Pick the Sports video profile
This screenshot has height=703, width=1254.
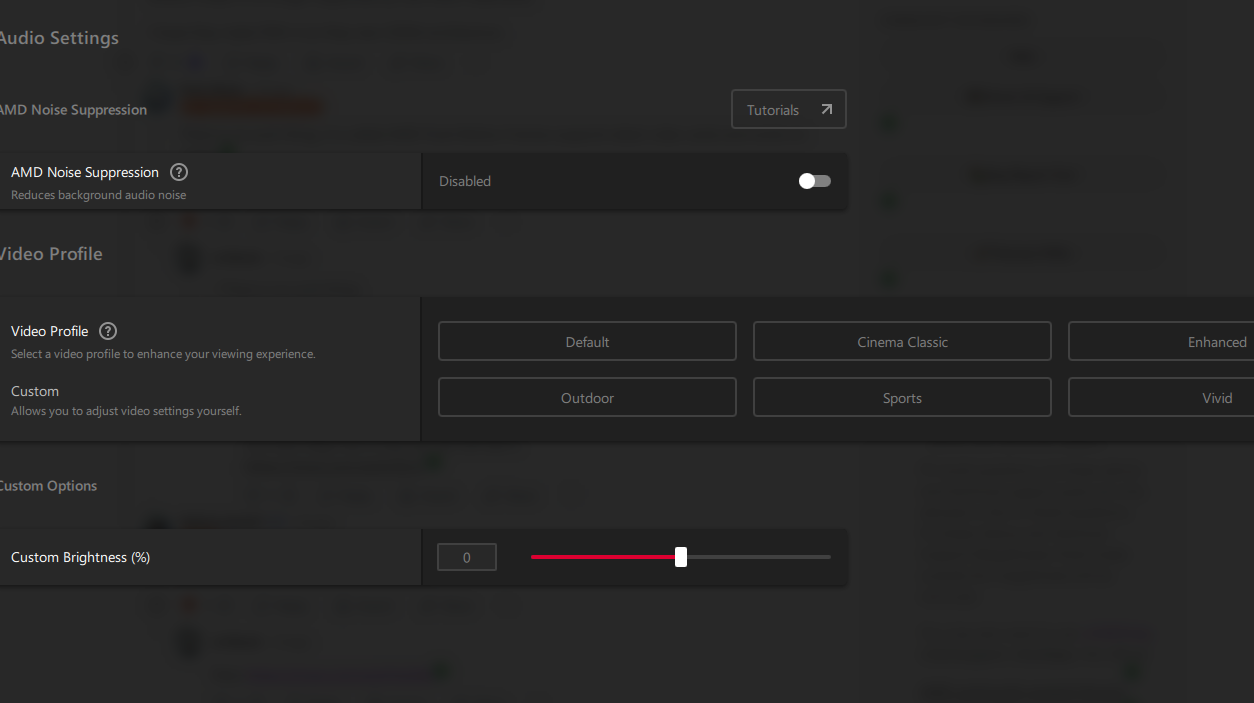tap(902, 397)
